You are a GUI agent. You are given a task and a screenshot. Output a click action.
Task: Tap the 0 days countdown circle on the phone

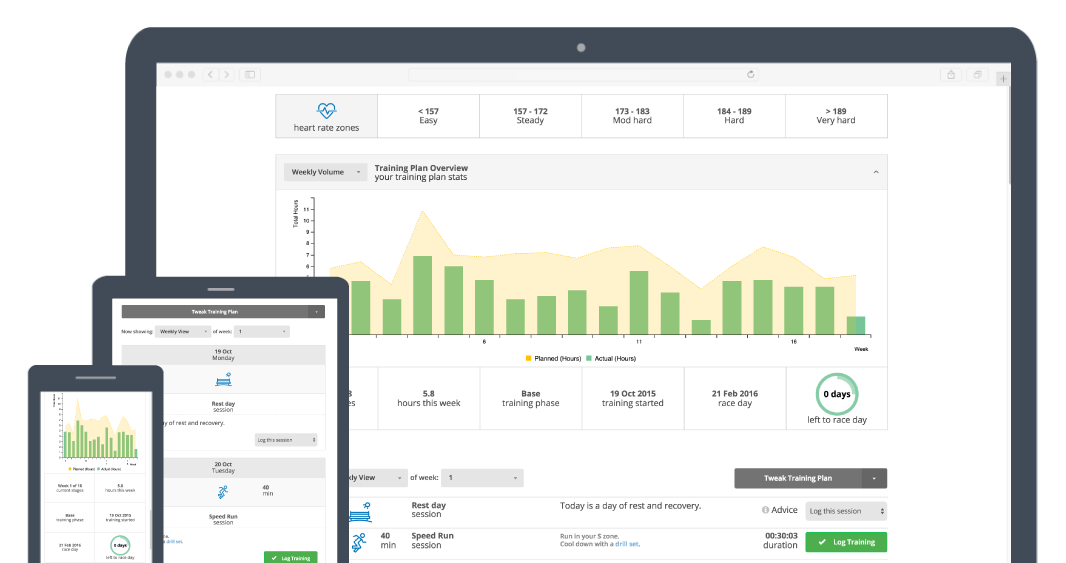pos(120,545)
